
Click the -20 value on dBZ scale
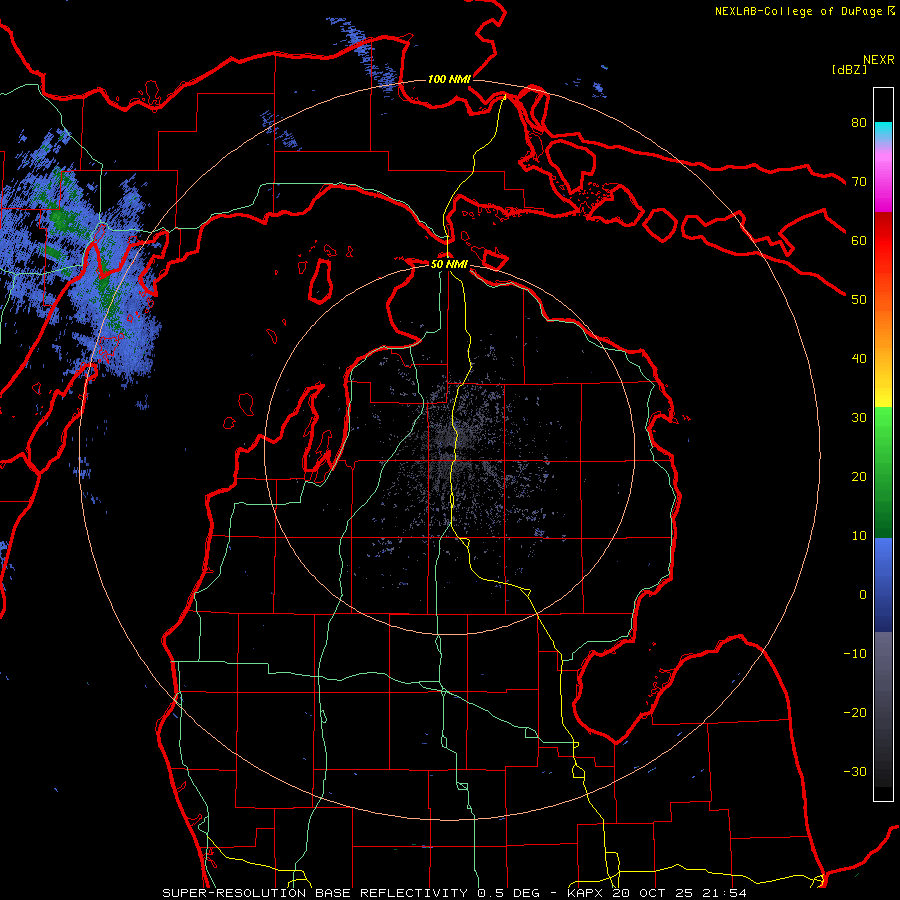tap(855, 712)
